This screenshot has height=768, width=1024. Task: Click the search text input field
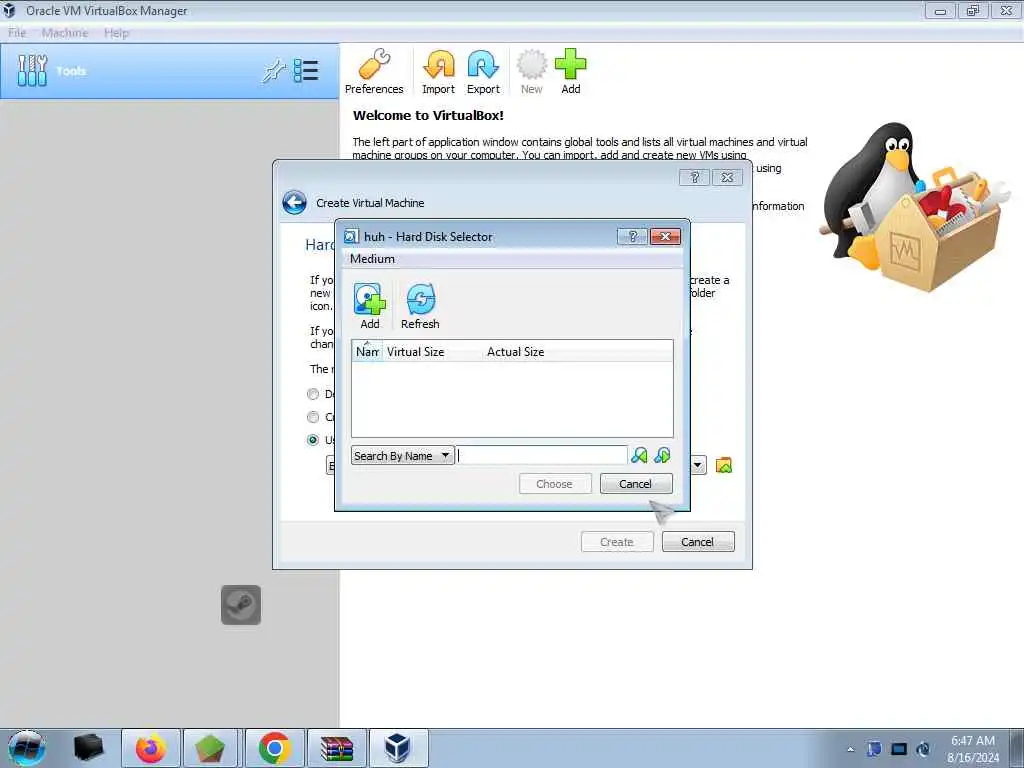(x=542, y=455)
